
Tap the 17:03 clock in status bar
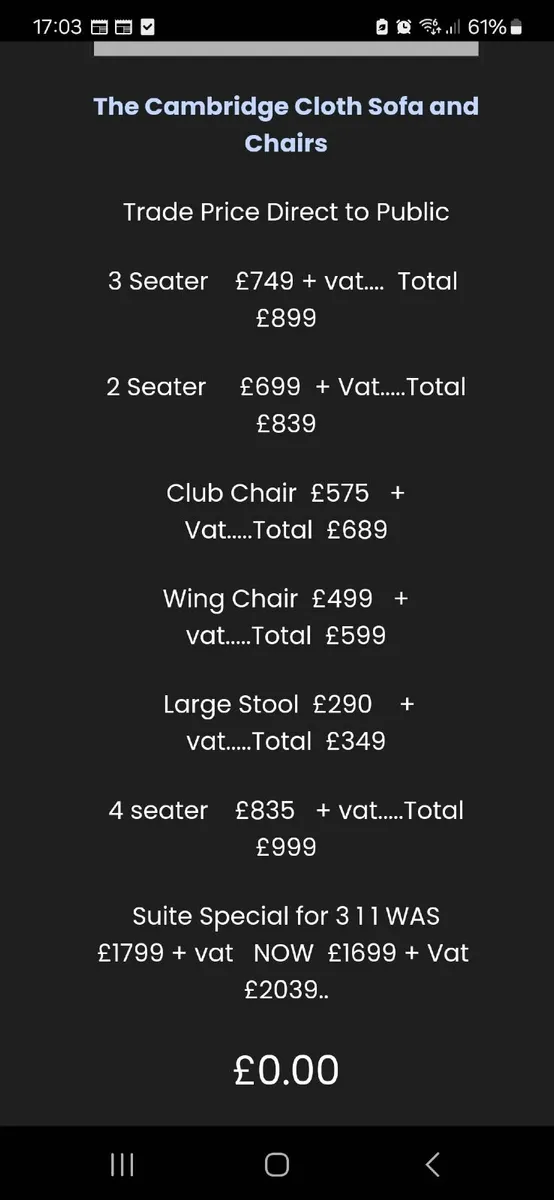57,27
